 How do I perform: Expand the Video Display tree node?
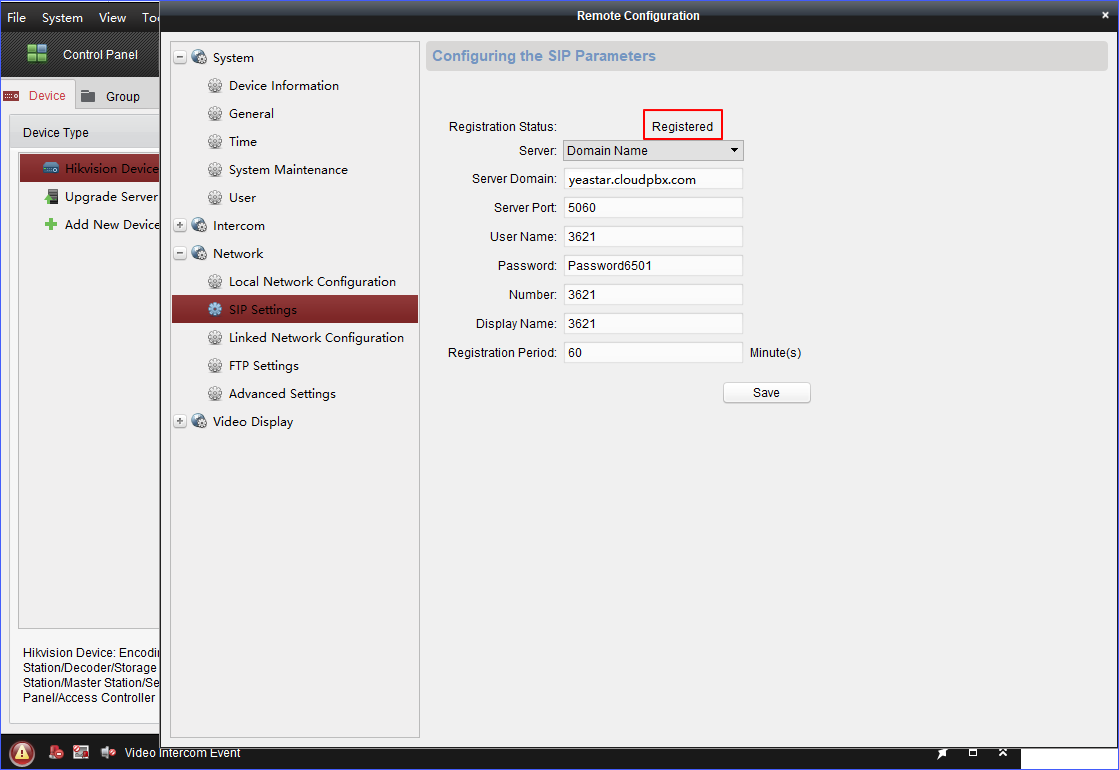[180, 422]
